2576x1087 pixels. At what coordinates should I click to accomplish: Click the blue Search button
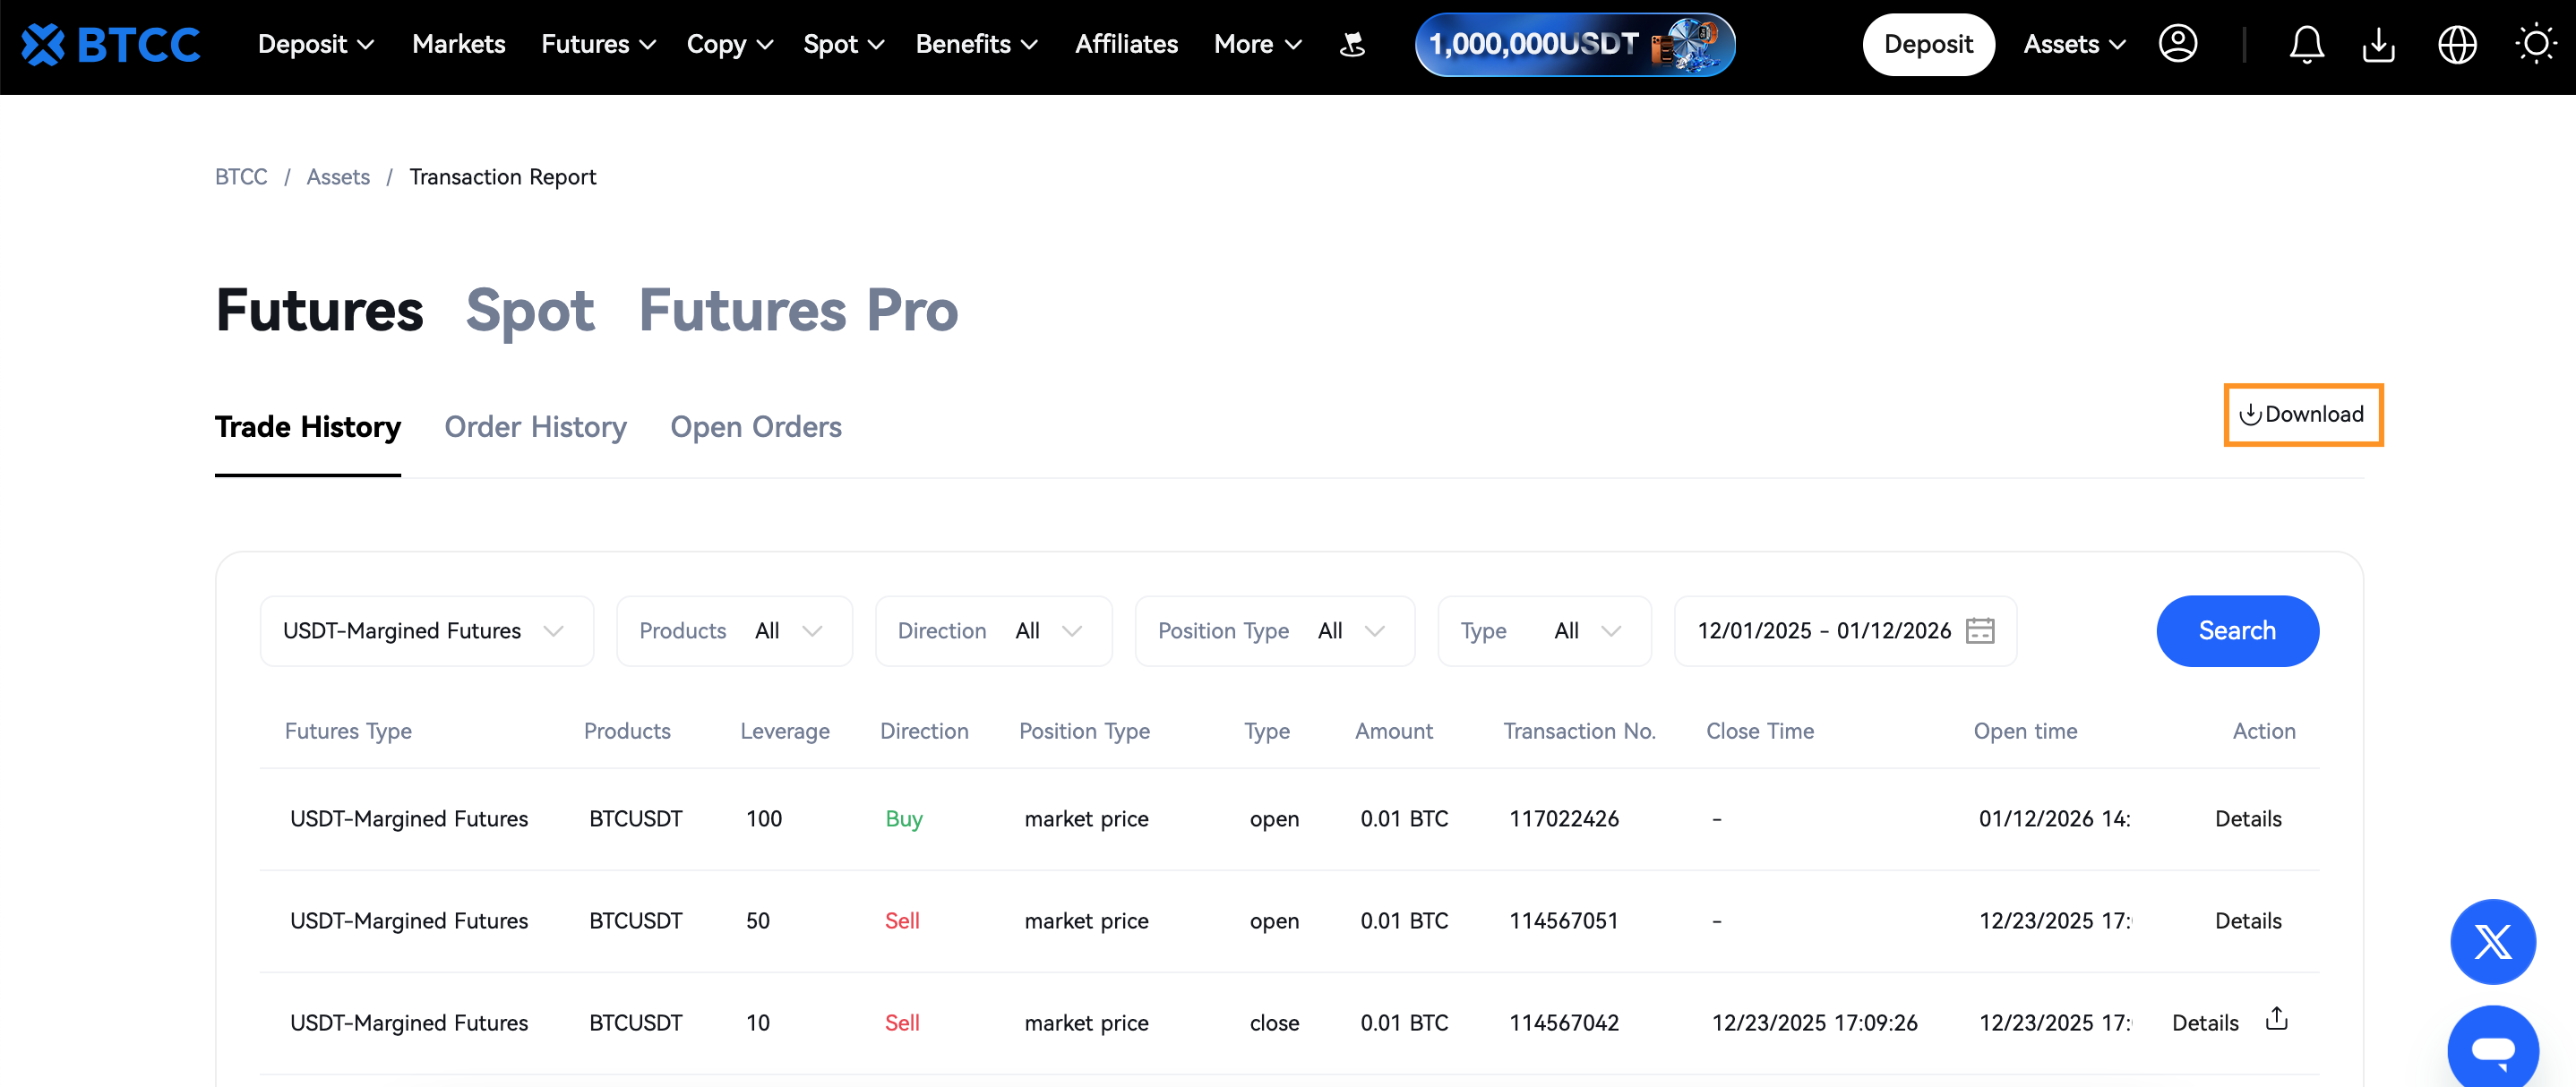pyautogui.click(x=2237, y=631)
